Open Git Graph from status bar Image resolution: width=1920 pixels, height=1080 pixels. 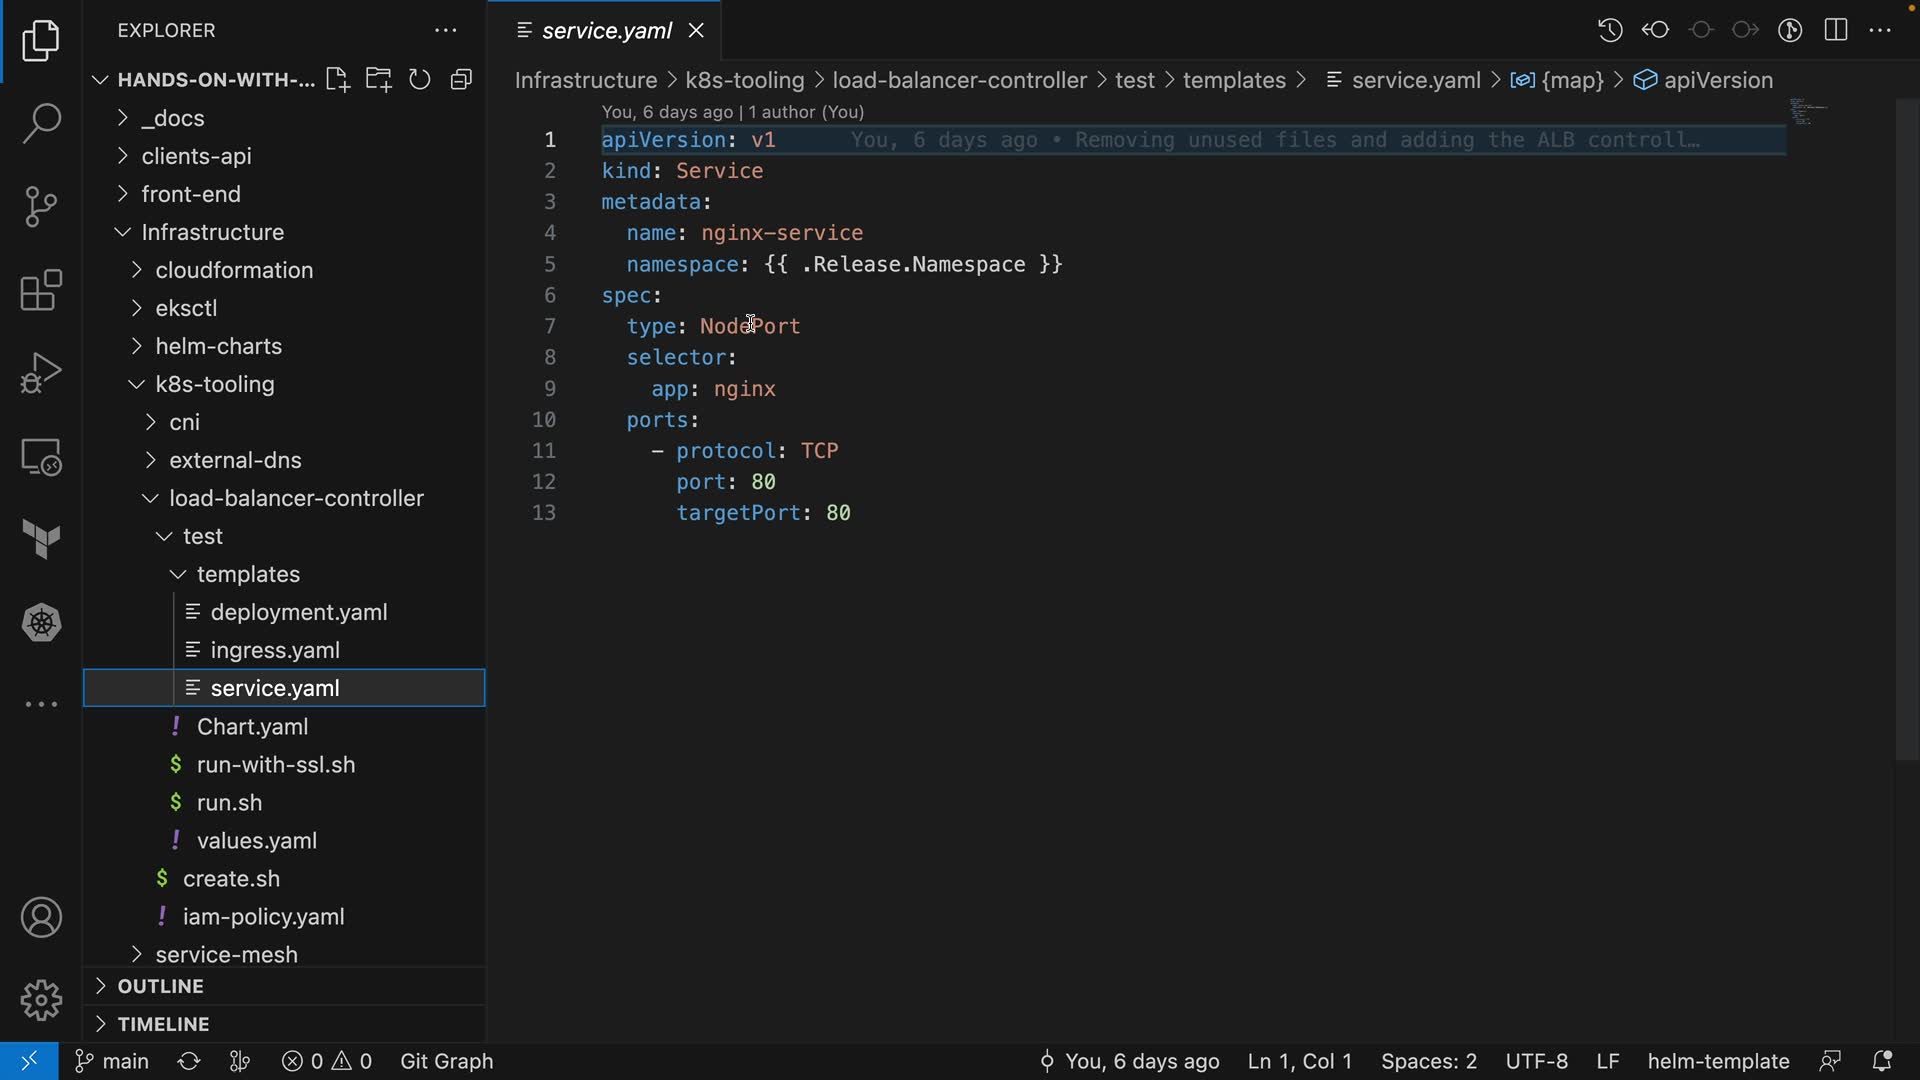446,1061
